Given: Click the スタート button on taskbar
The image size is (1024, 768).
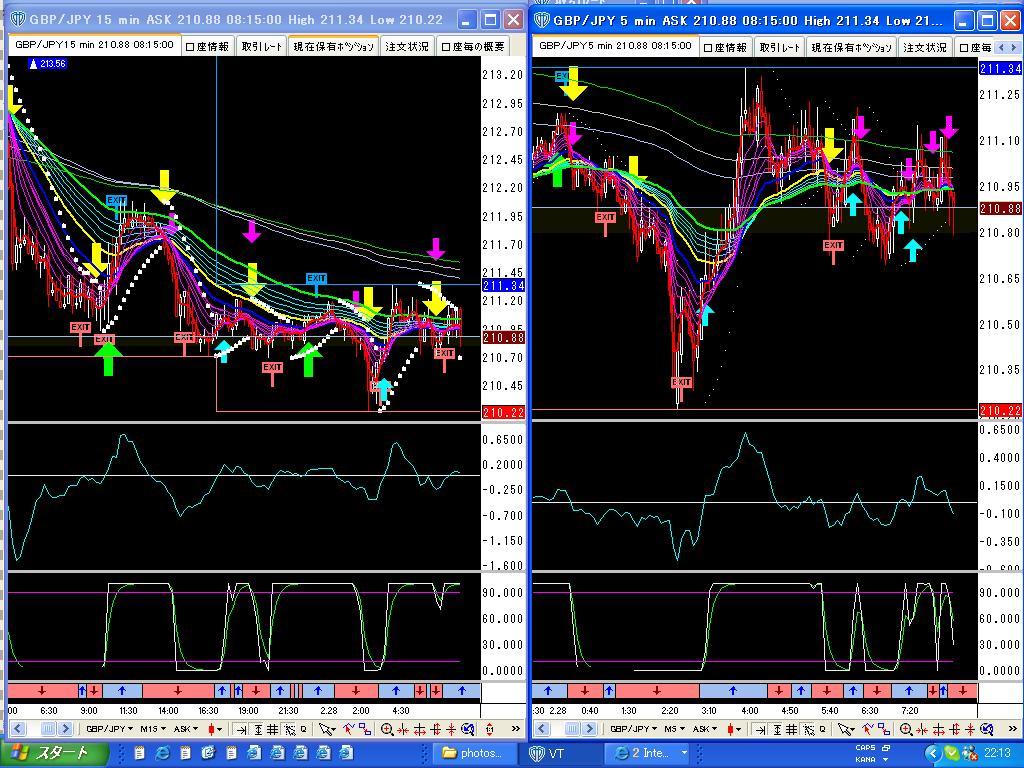Looking at the screenshot, I should pyautogui.click(x=54, y=754).
